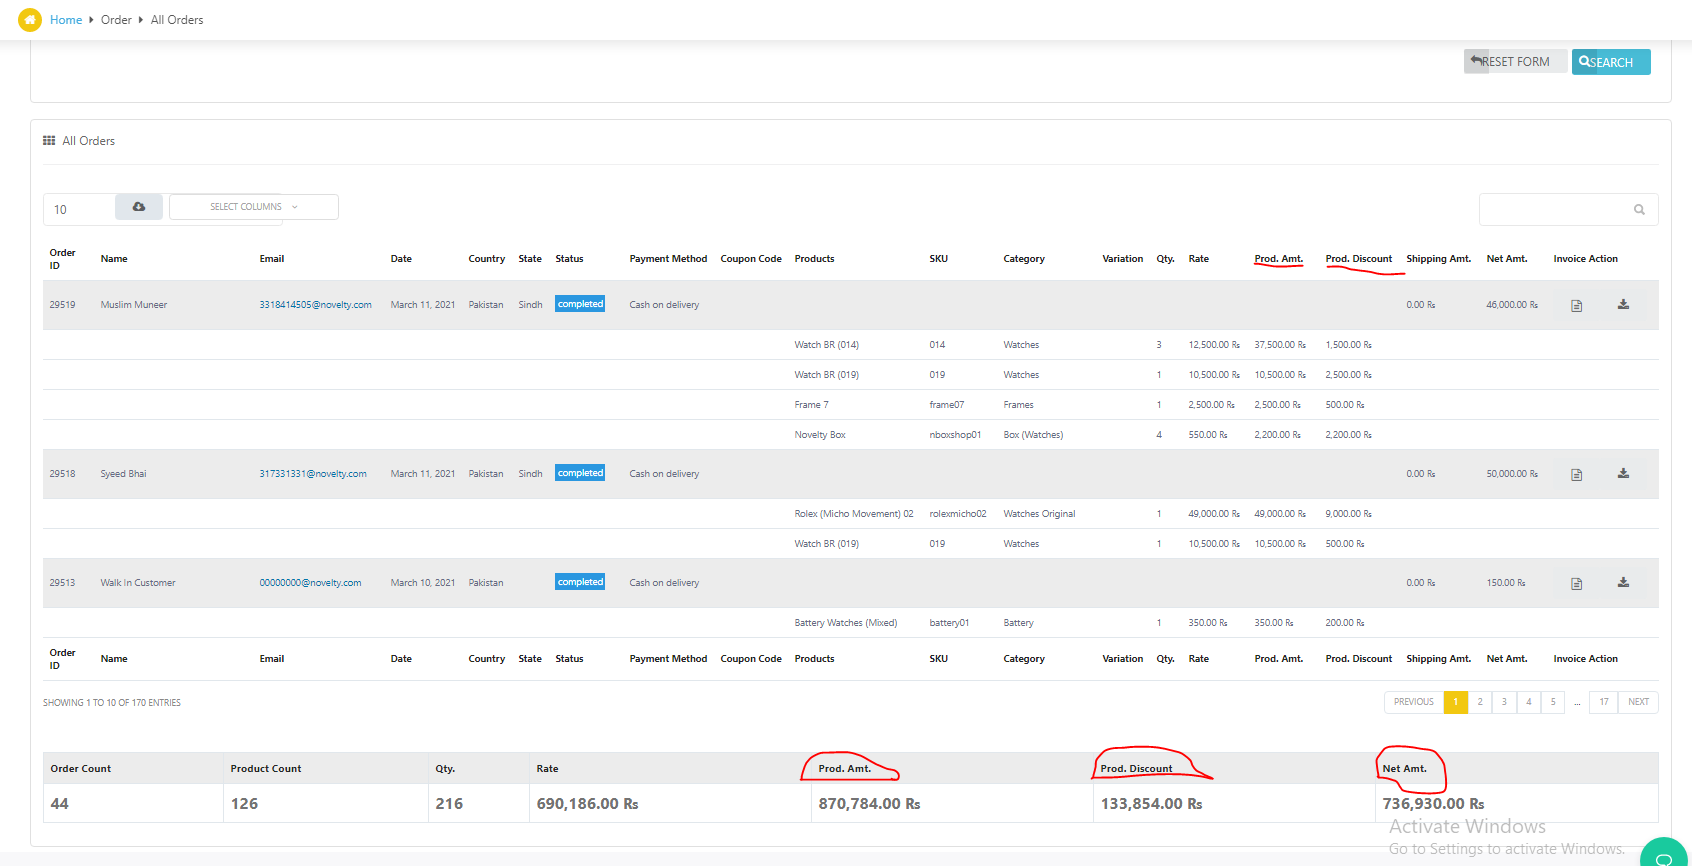1692x866 pixels.
Task: Go to page 2 of orders
Action: pyautogui.click(x=1480, y=702)
